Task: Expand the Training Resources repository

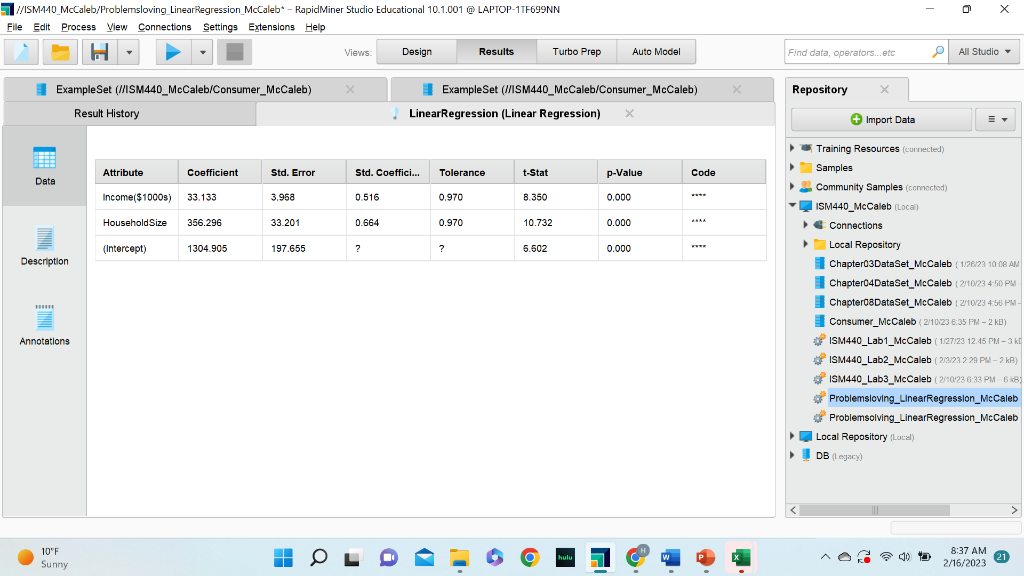Action: point(792,148)
